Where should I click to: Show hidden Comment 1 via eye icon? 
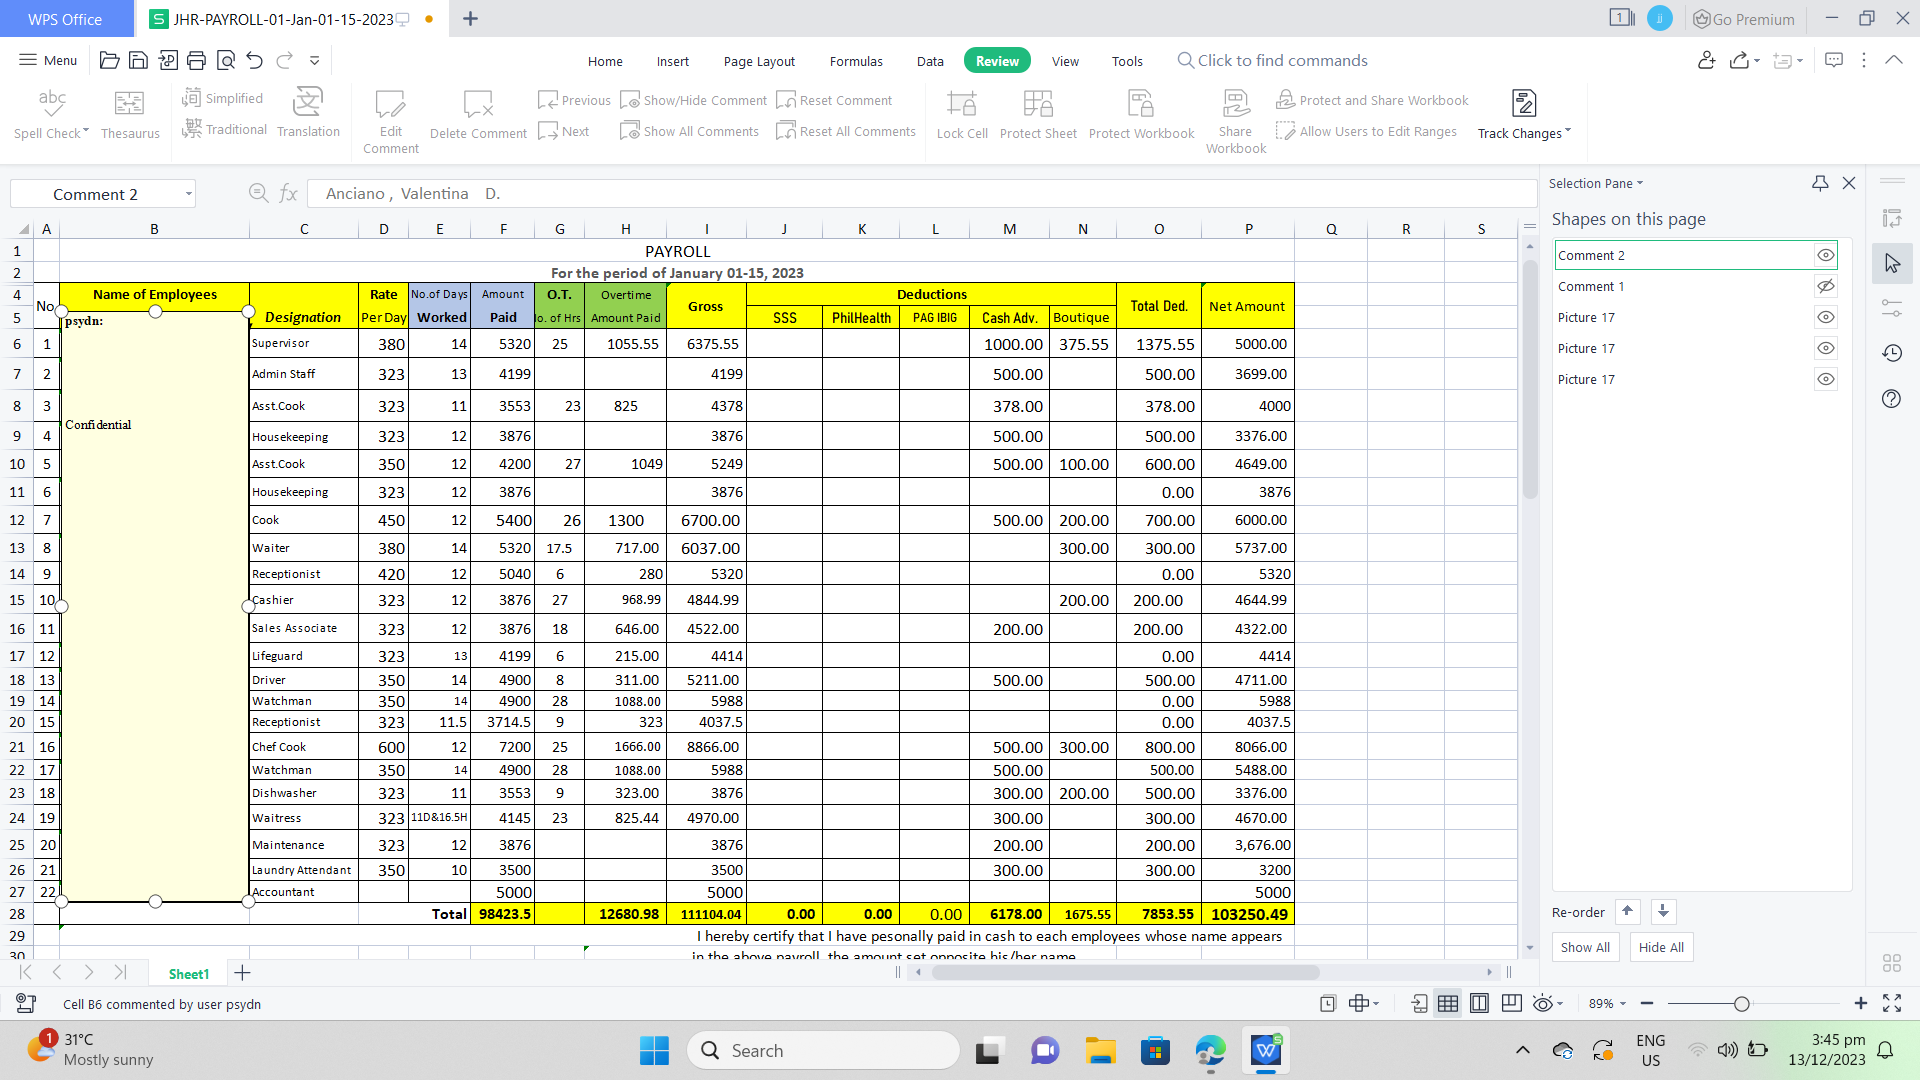[x=1825, y=286]
